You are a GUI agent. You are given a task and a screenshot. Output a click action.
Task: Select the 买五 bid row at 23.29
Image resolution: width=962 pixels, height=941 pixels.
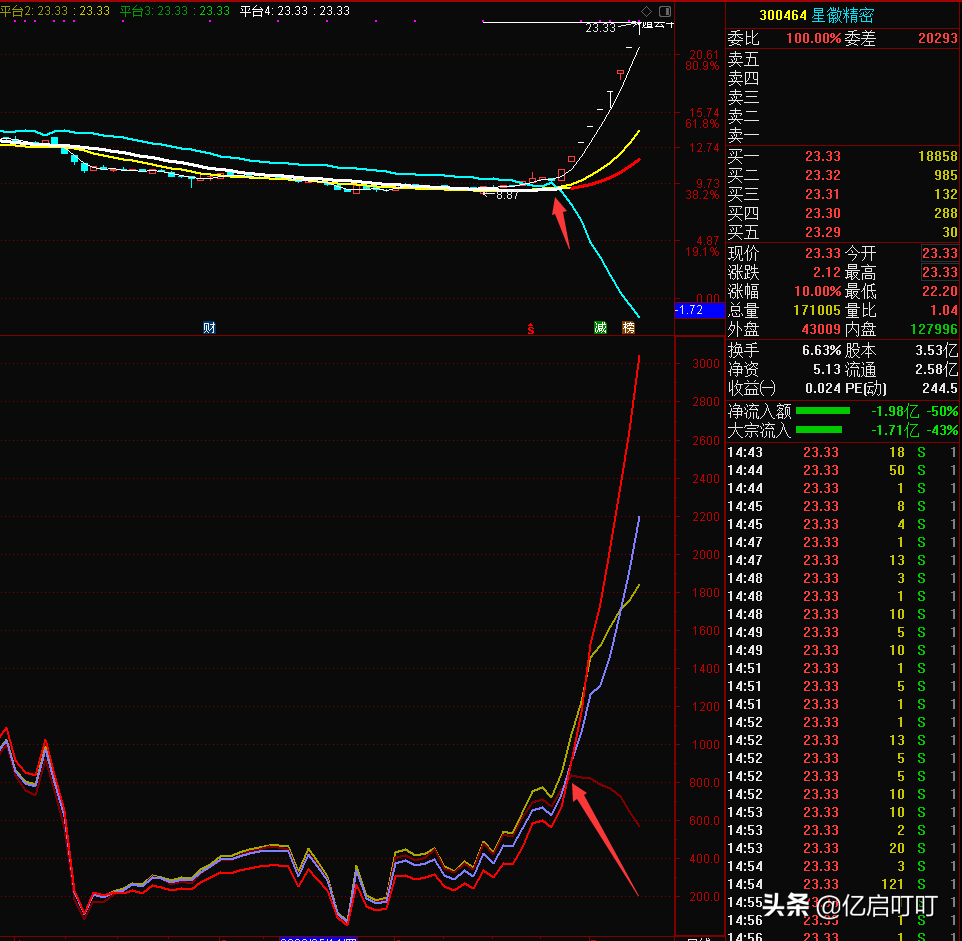[842, 233]
